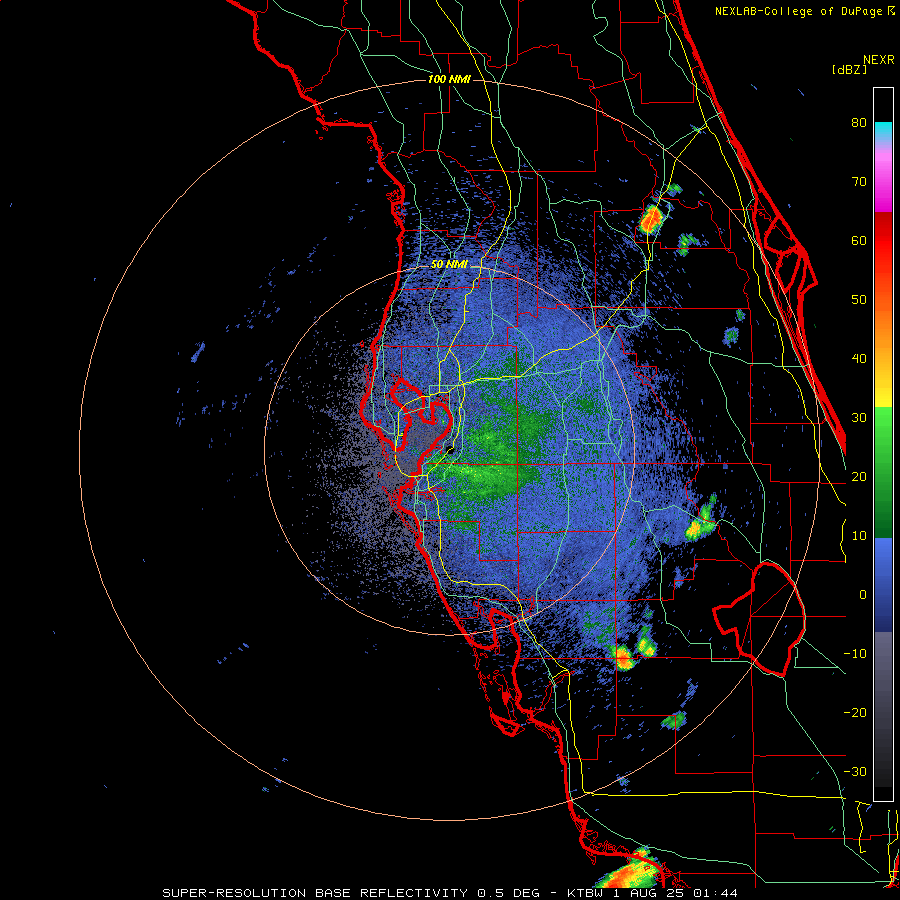The width and height of the screenshot is (900, 900).
Task: Click the -10 value on dBZ scale
Action: click(x=855, y=654)
